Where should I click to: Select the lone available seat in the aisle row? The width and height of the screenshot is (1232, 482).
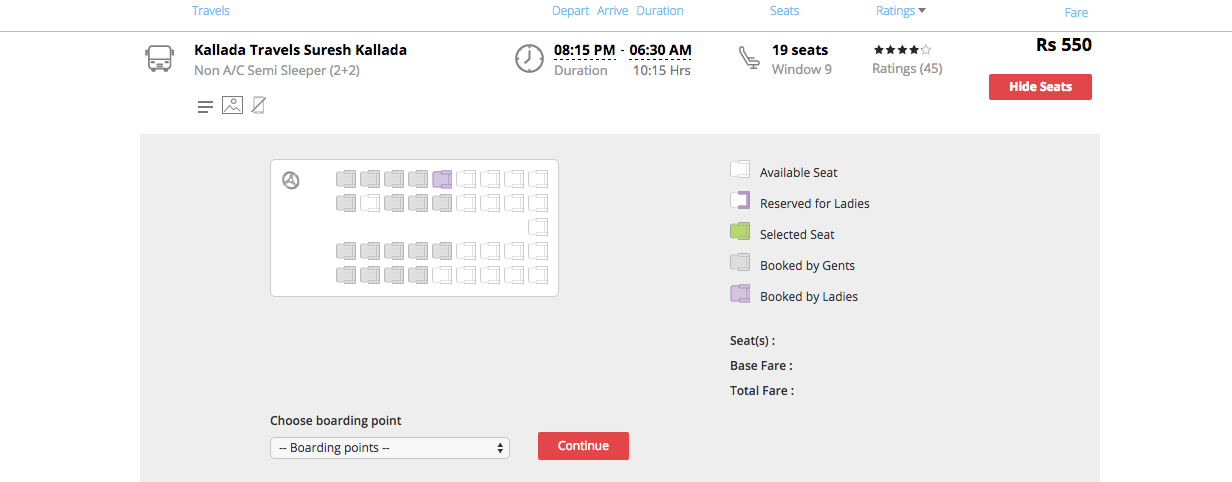(x=538, y=227)
